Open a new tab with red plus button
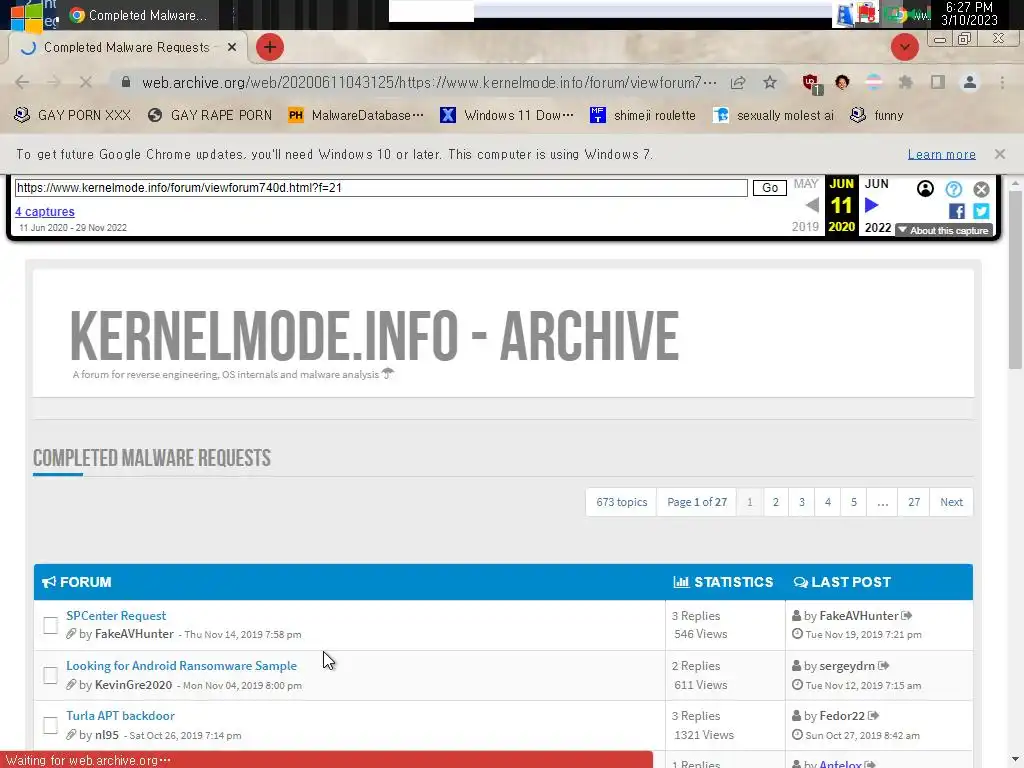Screen dimensions: 1024x768 [x=270, y=47]
